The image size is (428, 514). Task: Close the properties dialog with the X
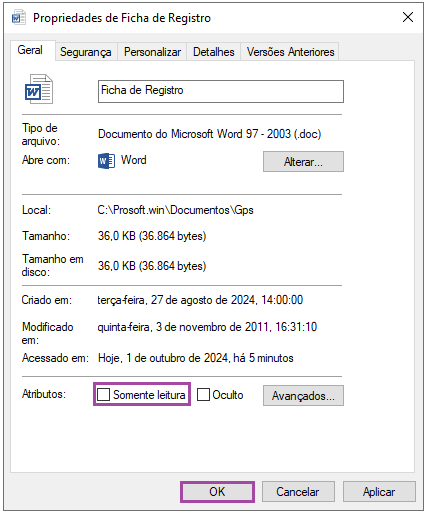[x=408, y=17]
